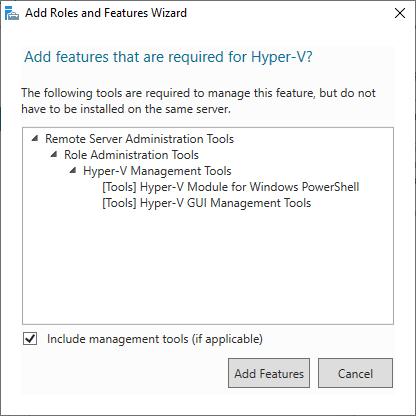Select Hyper-V GUI Management Tools entry
This screenshot has width=416, height=416.
[207, 203]
